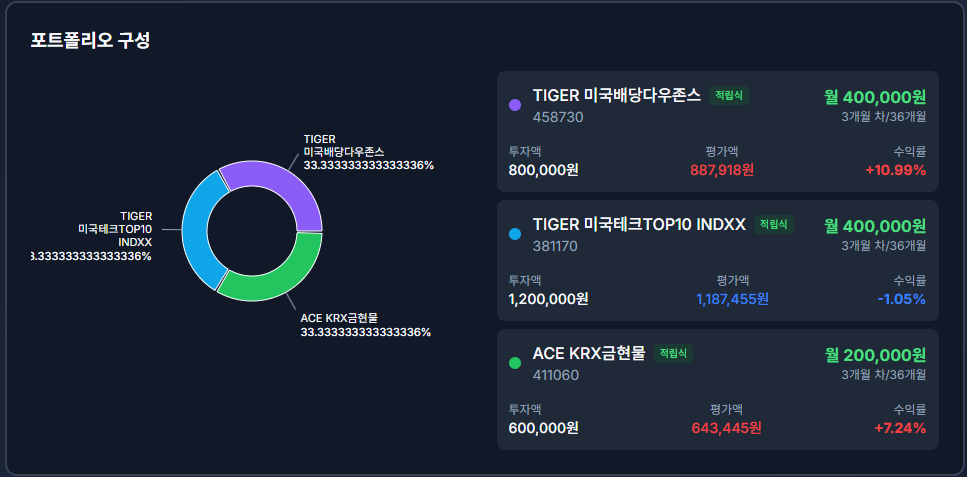Image resolution: width=967 pixels, height=477 pixels.
Task: Click the blue dot beside TIGER 미국테크TOP10 INDXX
Action: [x=515, y=234]
